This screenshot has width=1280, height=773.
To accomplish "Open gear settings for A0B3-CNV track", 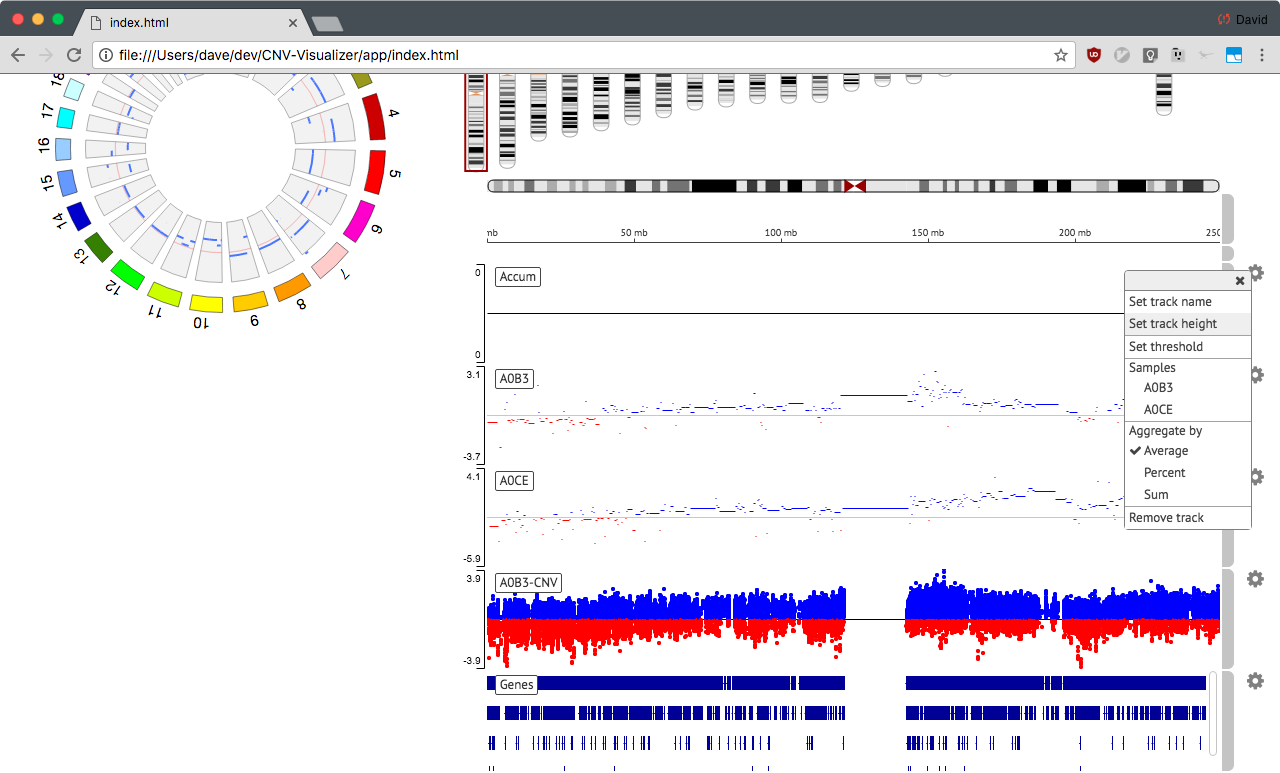I will pyautogui.click(x=1255, y=579).
